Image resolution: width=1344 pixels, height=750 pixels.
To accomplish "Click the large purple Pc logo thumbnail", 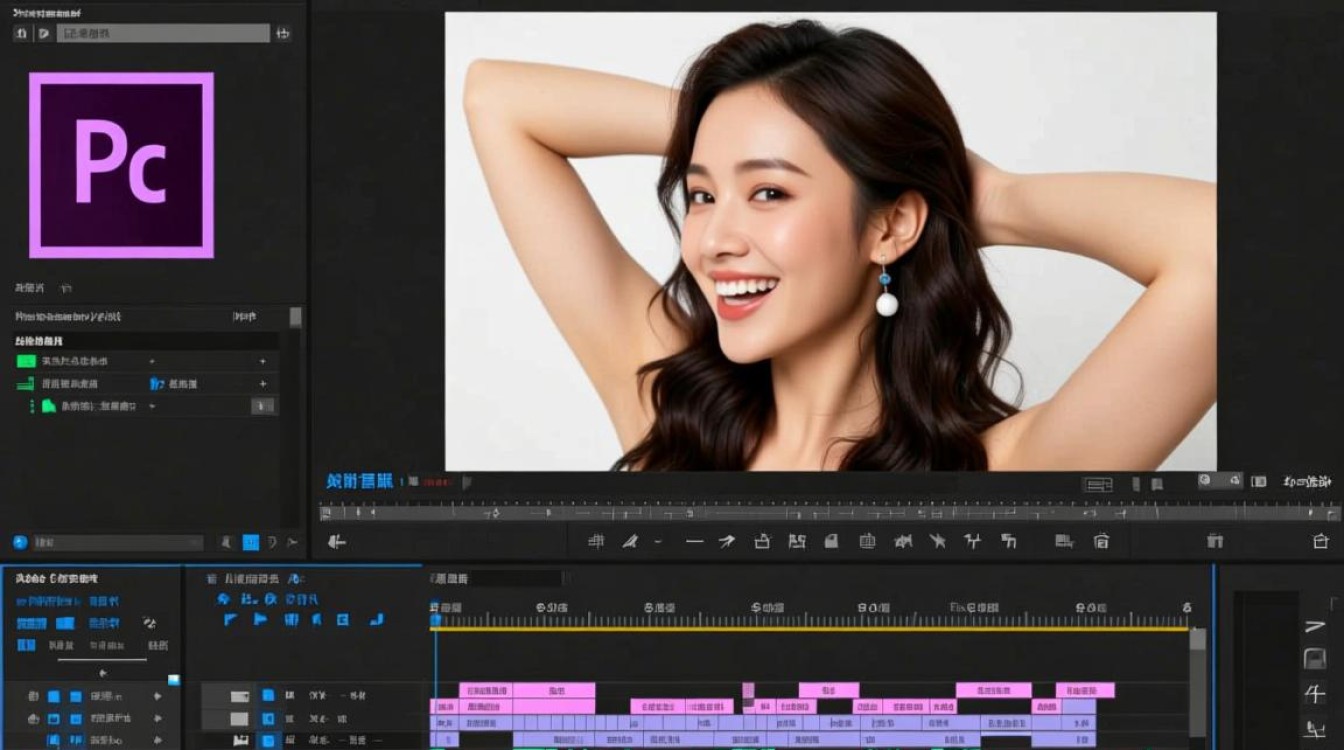I will point(121,165).
